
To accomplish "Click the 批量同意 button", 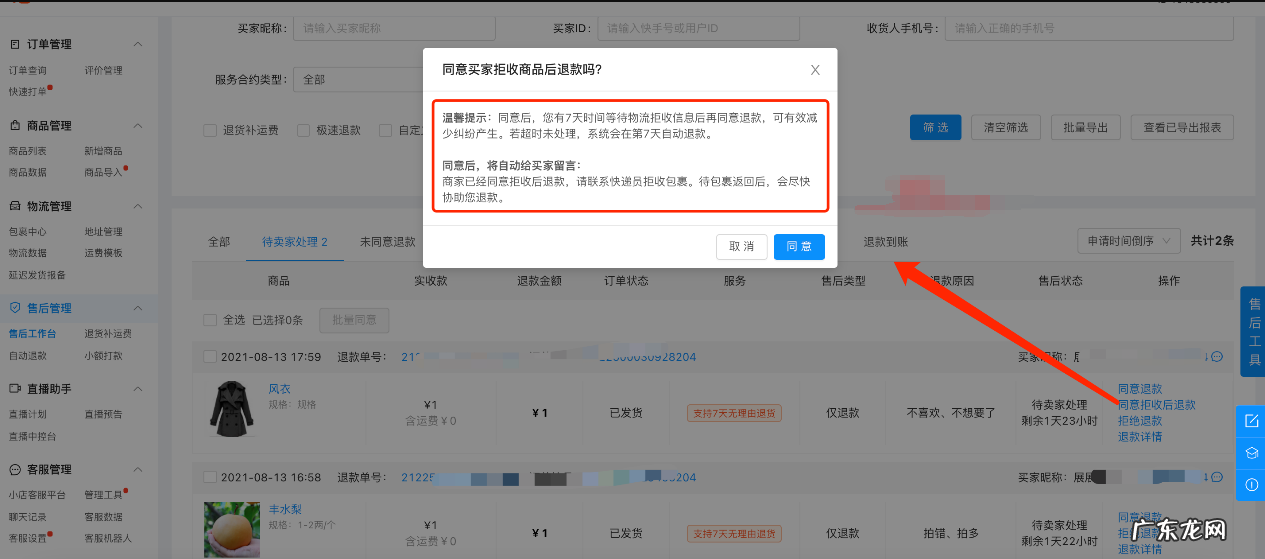I will pyautogui.click(x=354, y=320).
